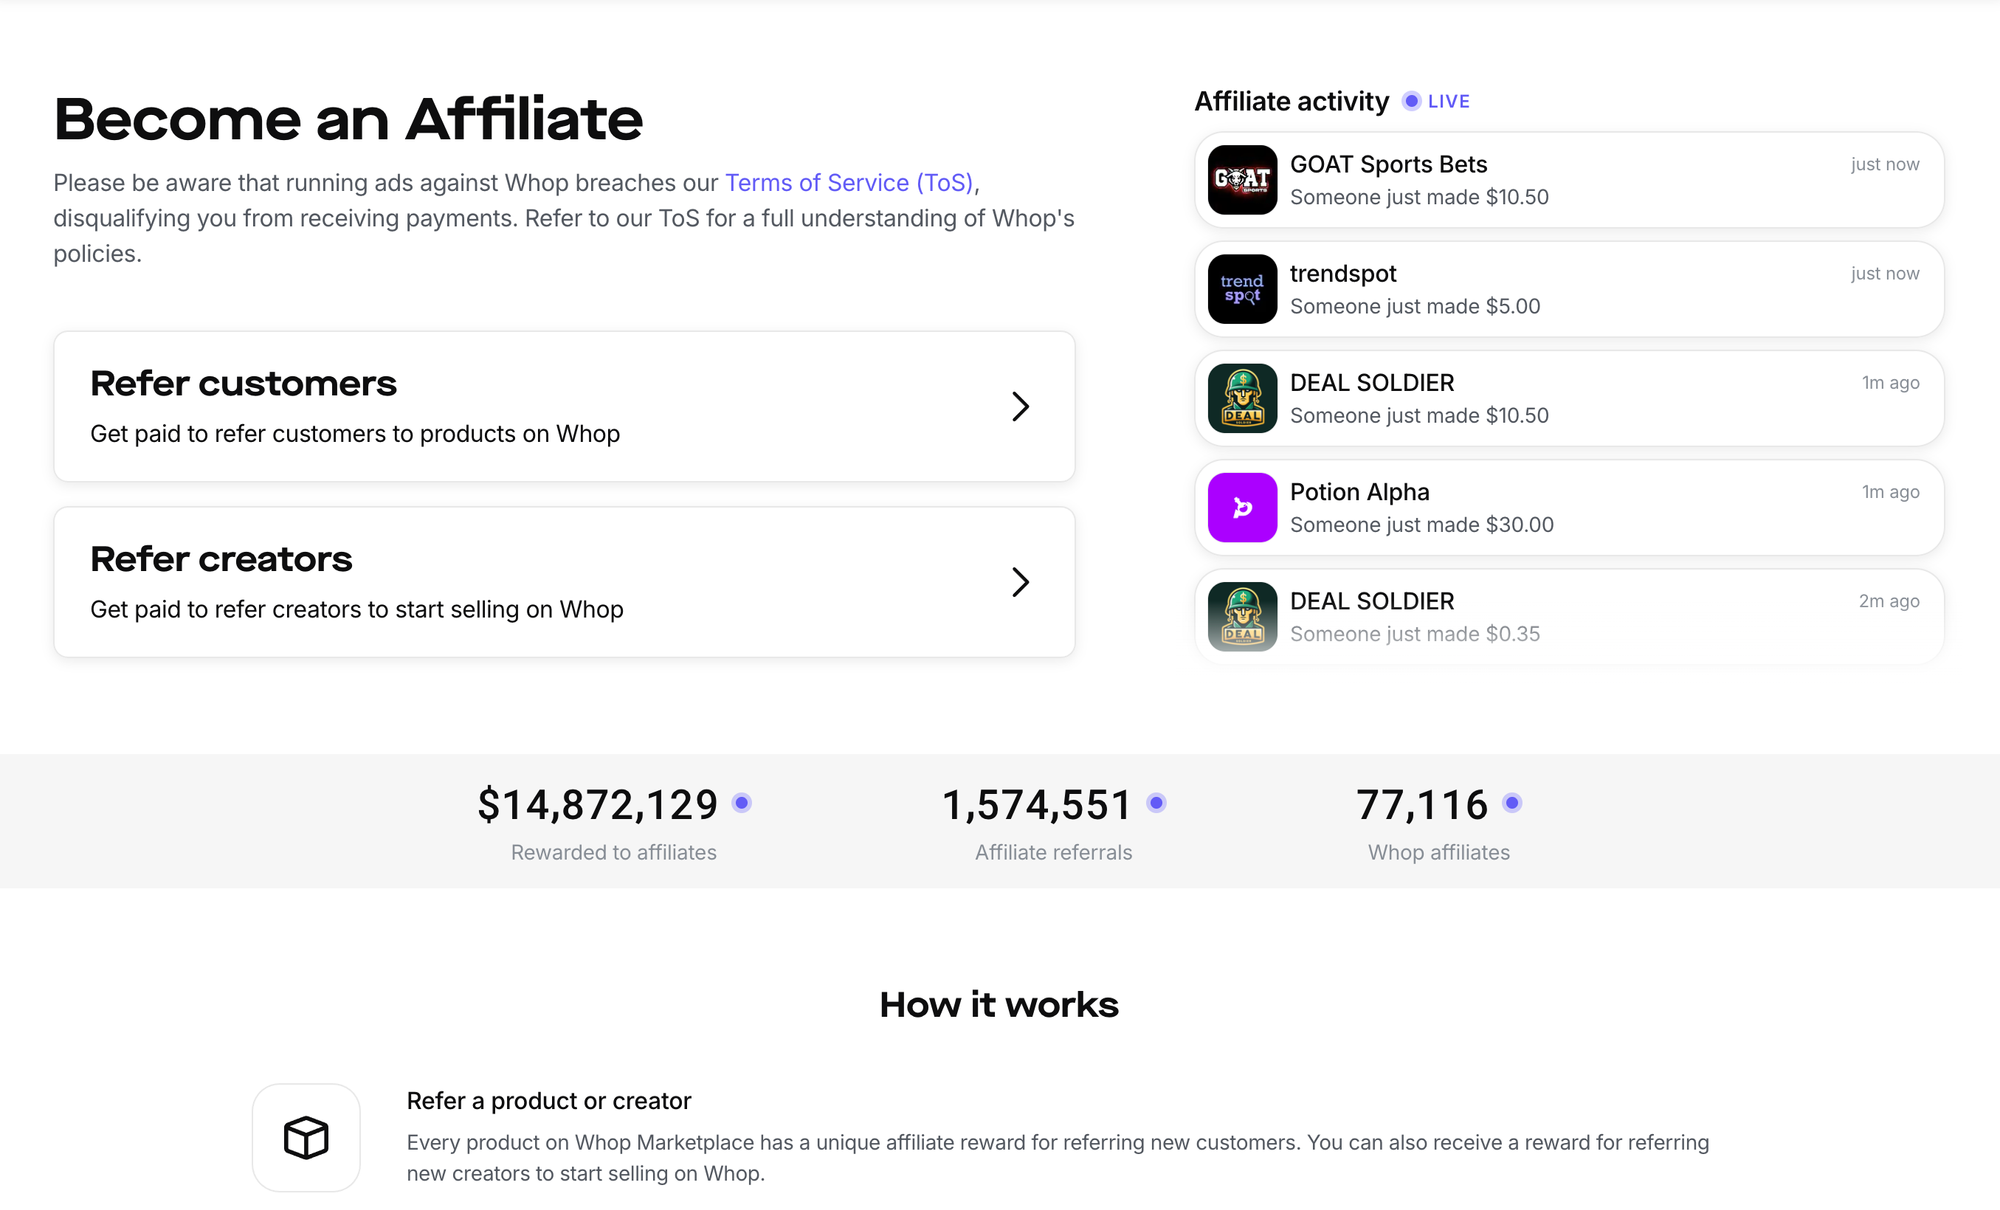Click the purple Potion Alpha icon
The image size is (2000, 1210).
coord(1241,508)
